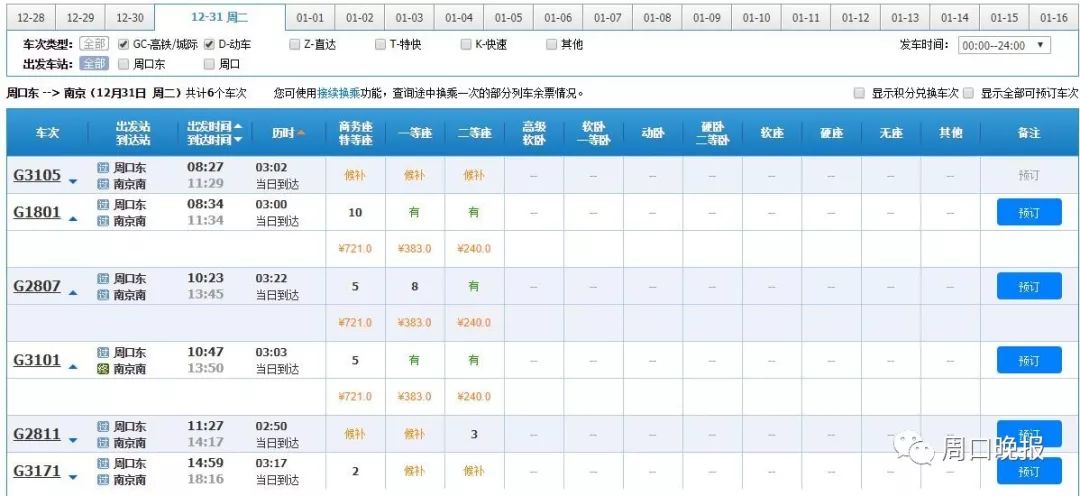Click train number G3101 link
The image size is (1080, 496).
37,360
